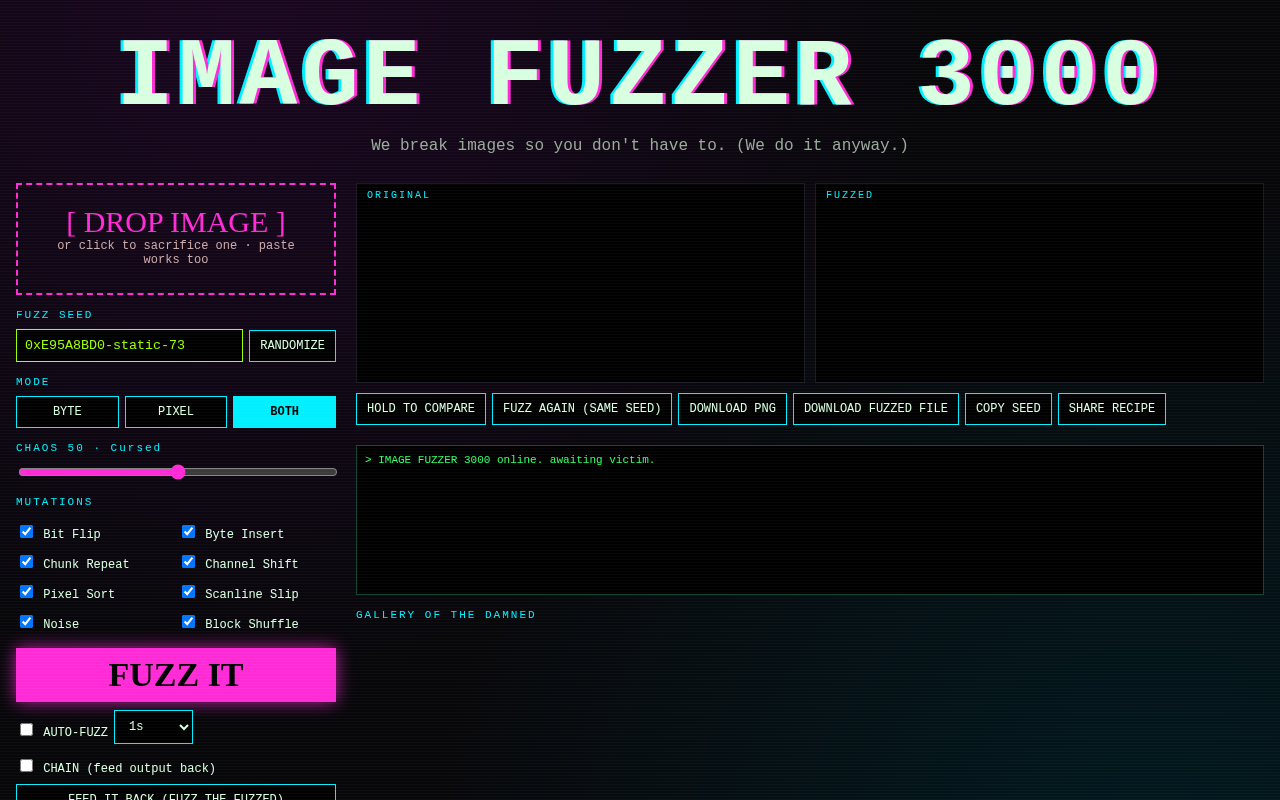Toggle the Bit Flip checkbox
Viewport: 1280px width, 800px height.
click(26, 532)
